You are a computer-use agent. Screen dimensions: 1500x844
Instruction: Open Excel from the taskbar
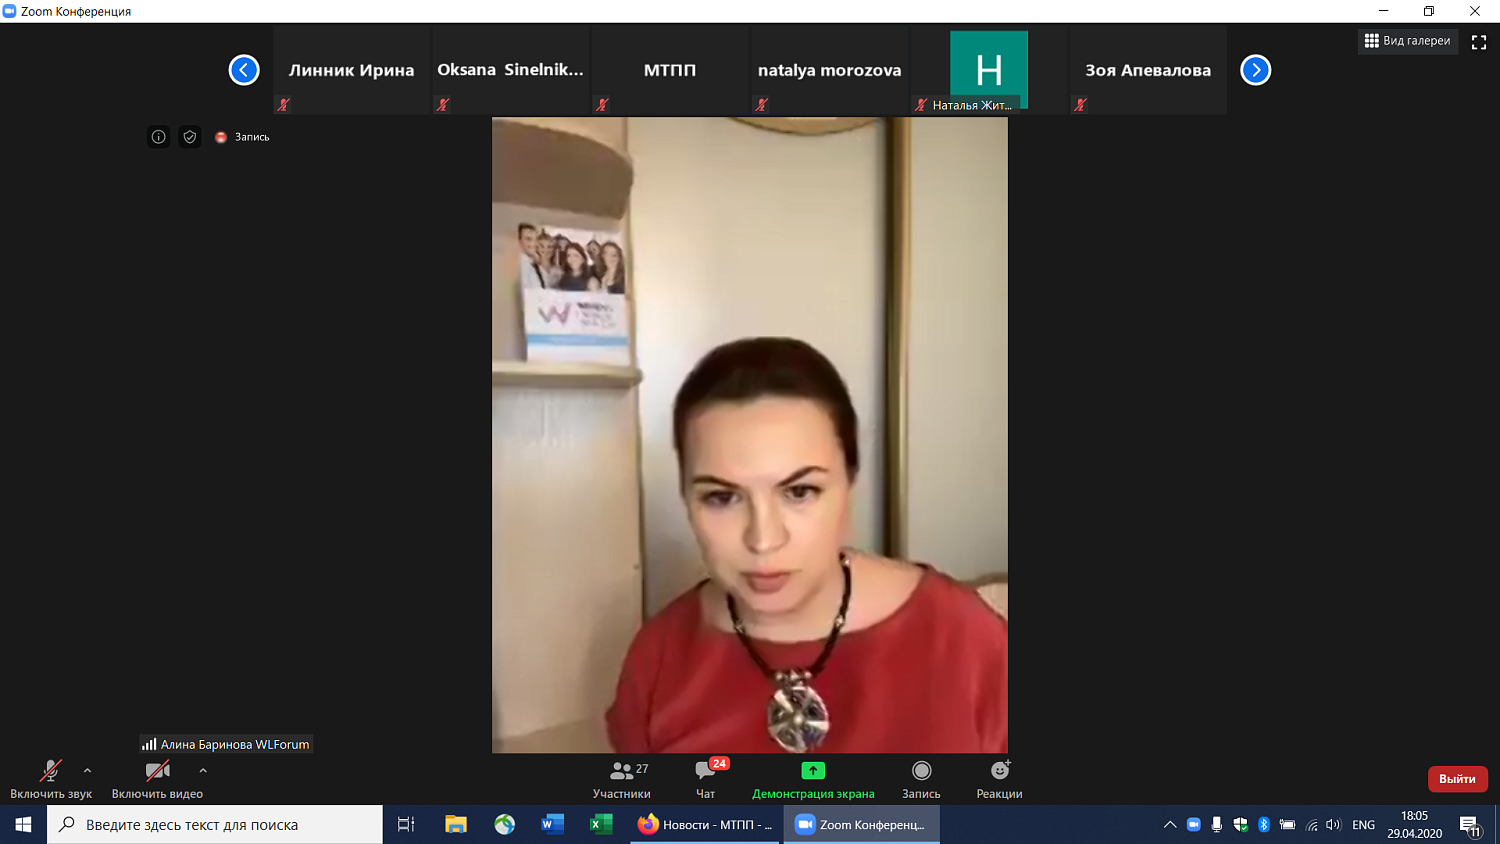(601, 825)
